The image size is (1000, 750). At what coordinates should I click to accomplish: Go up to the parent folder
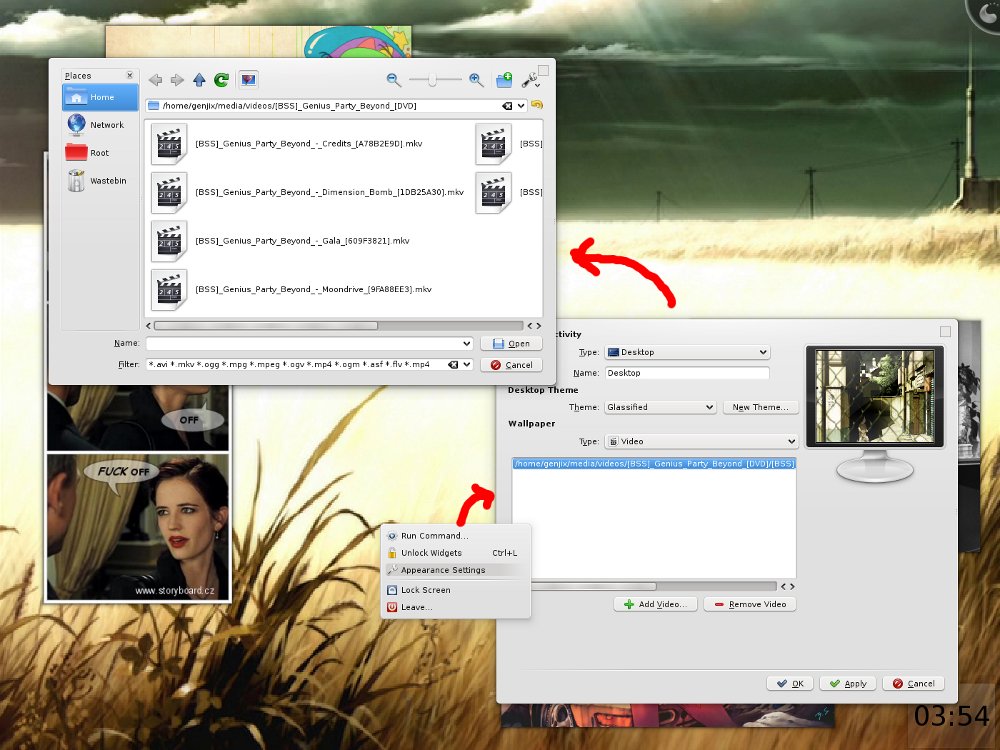pyautogui.click(x=199, y=80)
